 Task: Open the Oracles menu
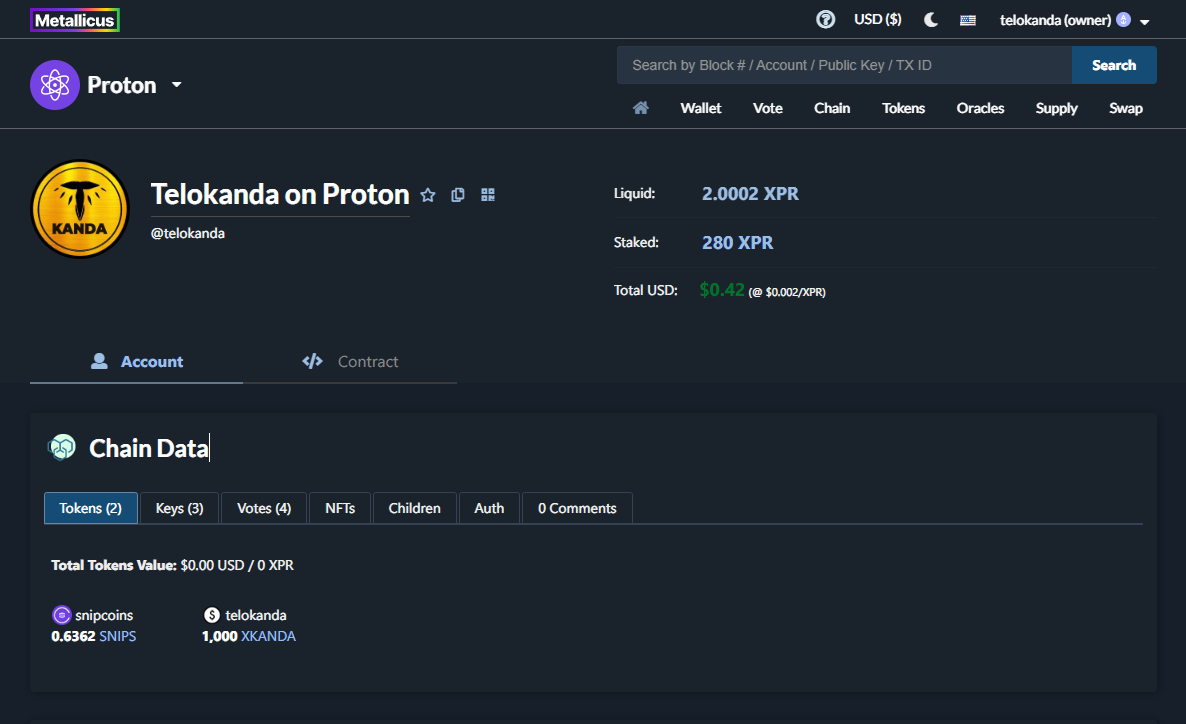980,108
